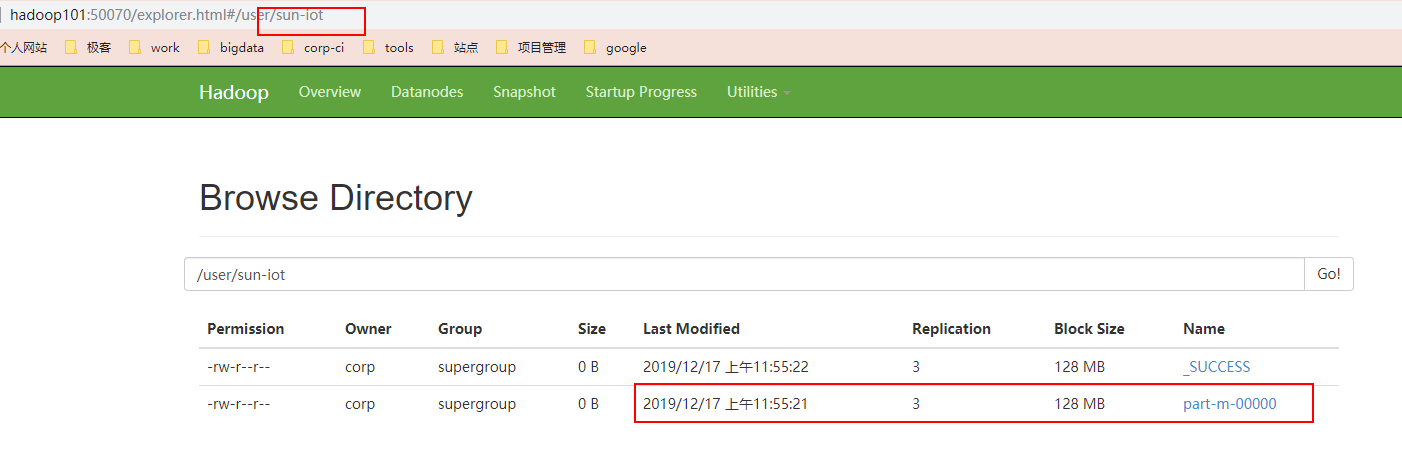The image size is (1402, 453).
Task: Open the part-m-00000 file link
Action: [x=1230, y=404]
